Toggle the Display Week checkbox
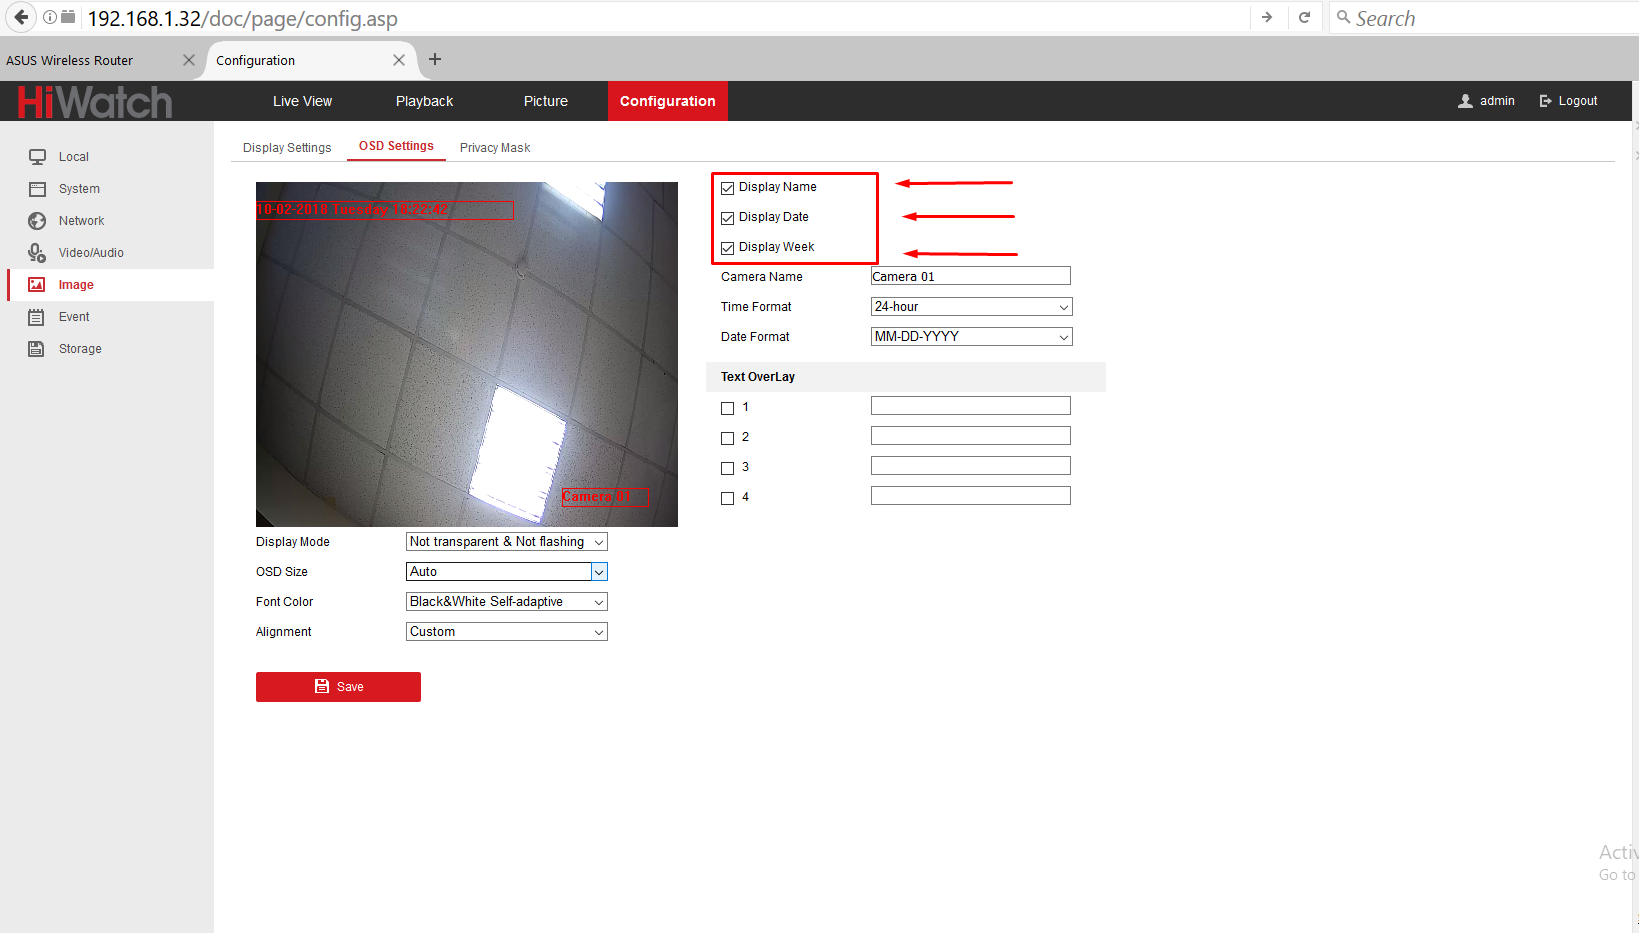1639x933 pixels. [728, 248]
